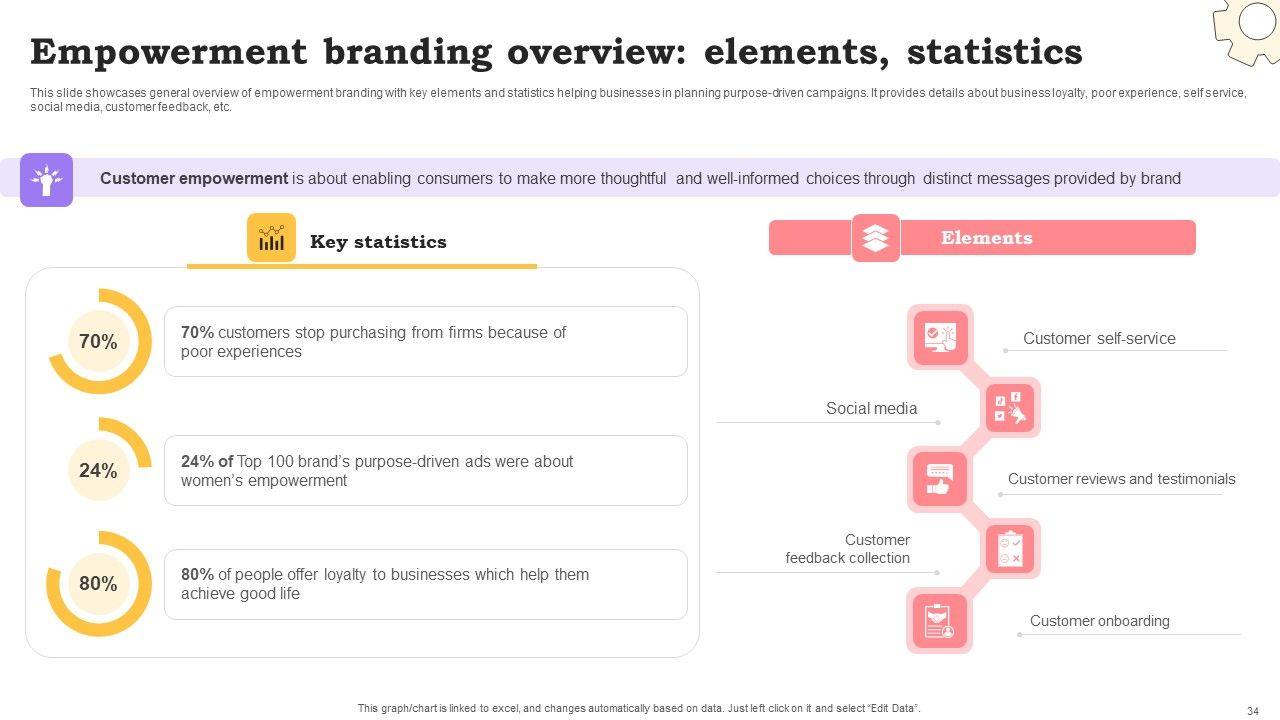Click the yellow key statistics chart icon
The image size is (1280, 720).
point(271,238)
